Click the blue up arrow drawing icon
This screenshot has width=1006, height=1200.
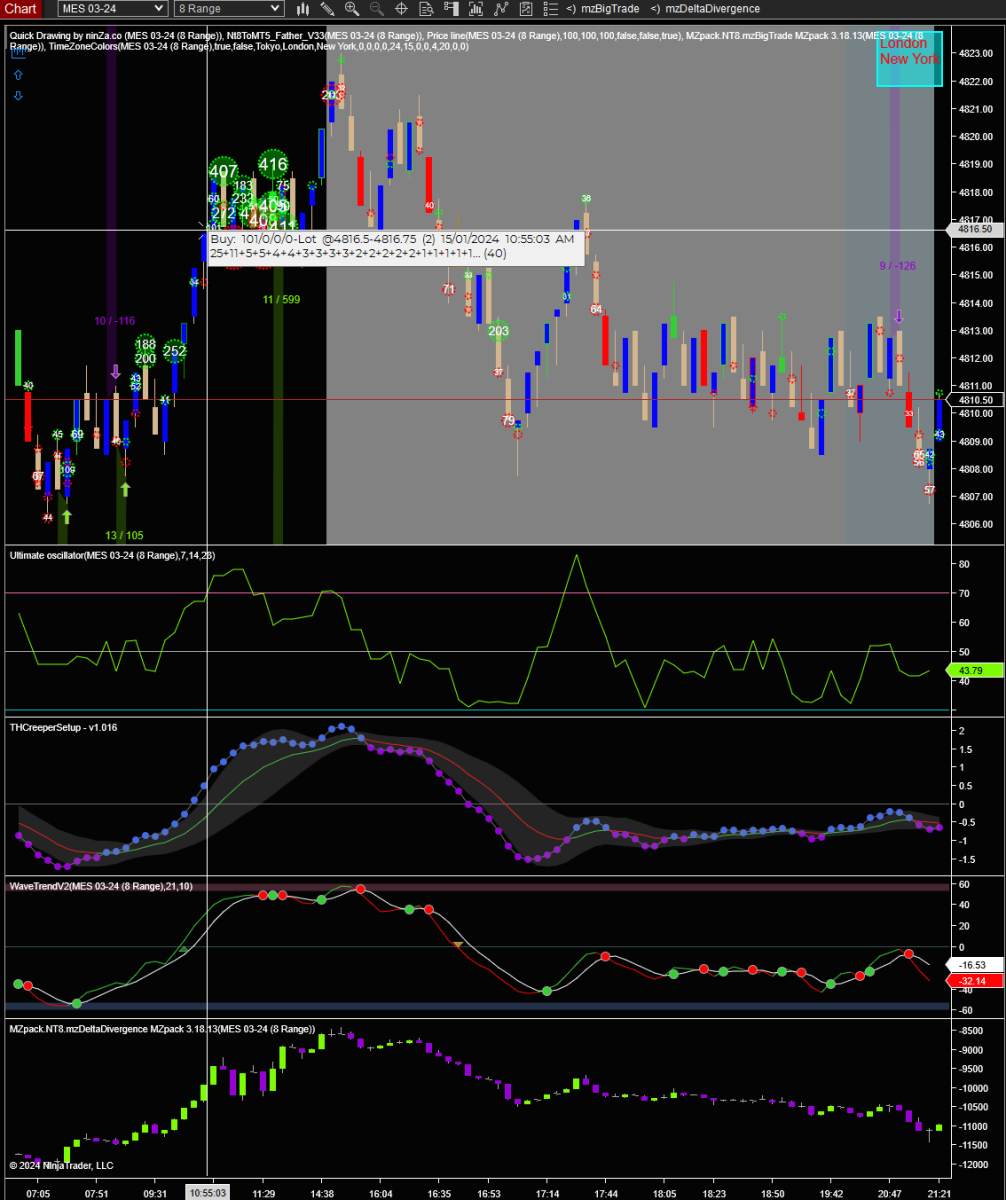point(18,75)
